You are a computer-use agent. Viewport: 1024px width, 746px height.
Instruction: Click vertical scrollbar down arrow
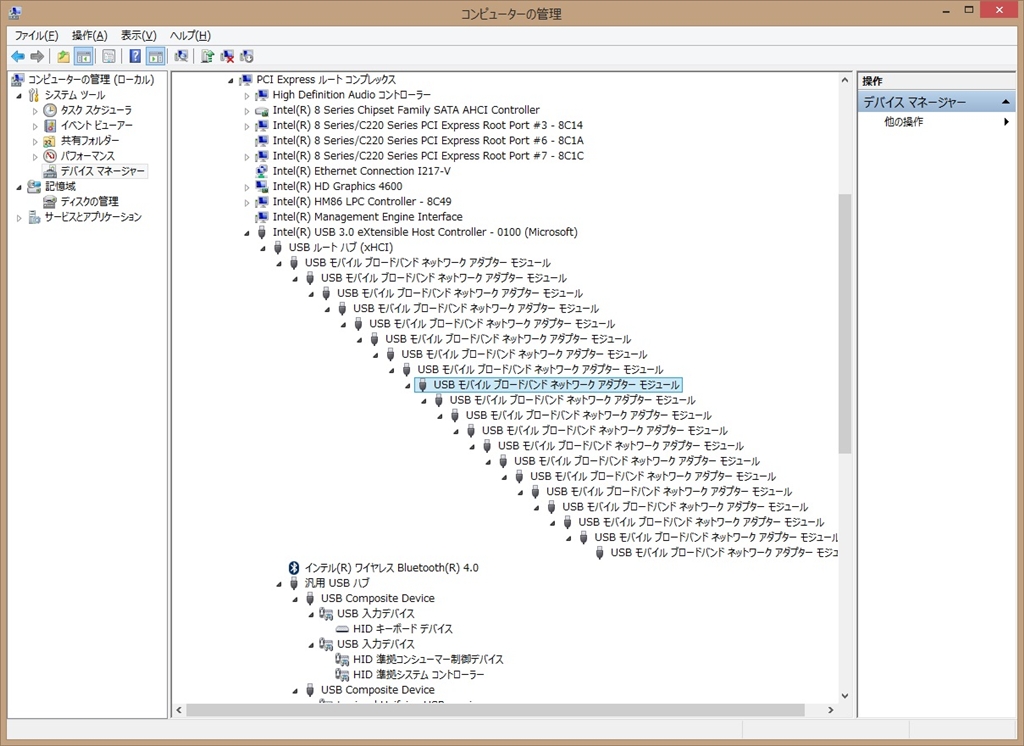coord(844,696)
